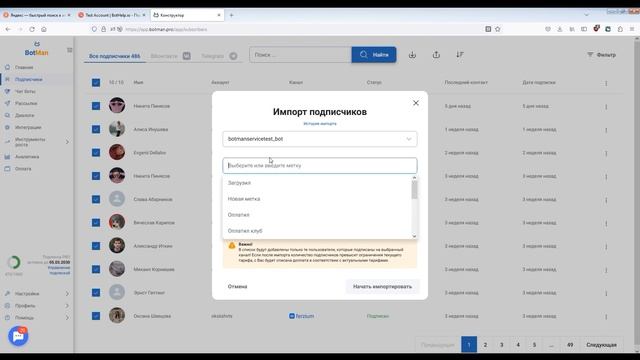Toggle the select-all checkbox in table header
Screen dimensions: 640x360
(96, 82)
